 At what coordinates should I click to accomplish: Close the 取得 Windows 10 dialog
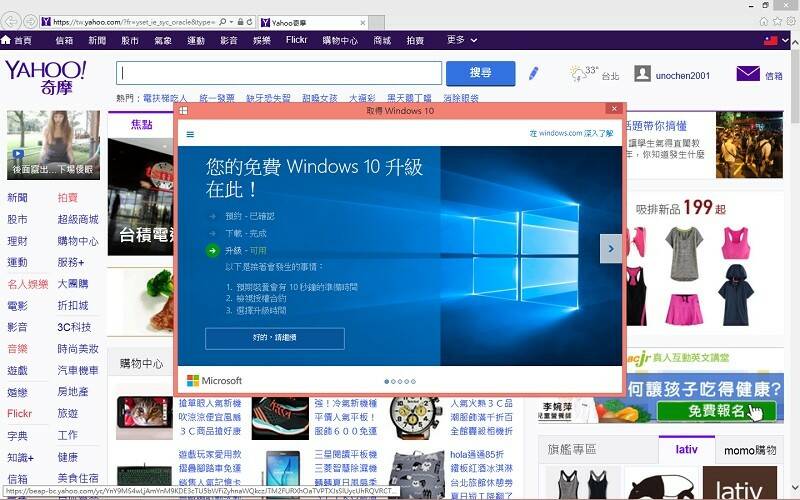[x=614, y=108]
